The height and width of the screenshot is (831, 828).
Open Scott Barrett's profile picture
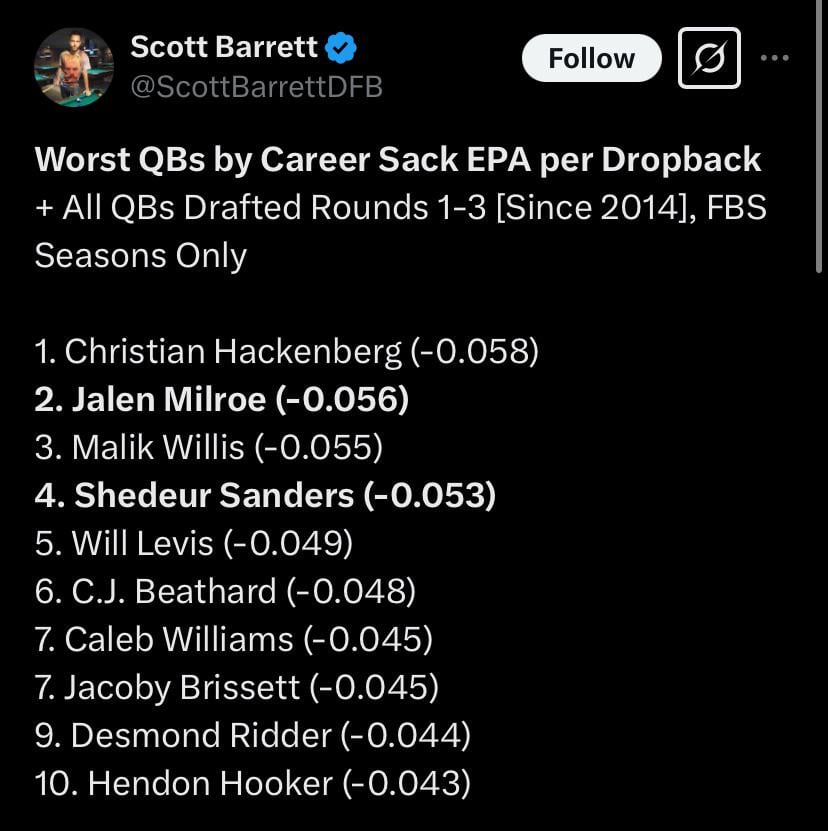coord(75,58)
